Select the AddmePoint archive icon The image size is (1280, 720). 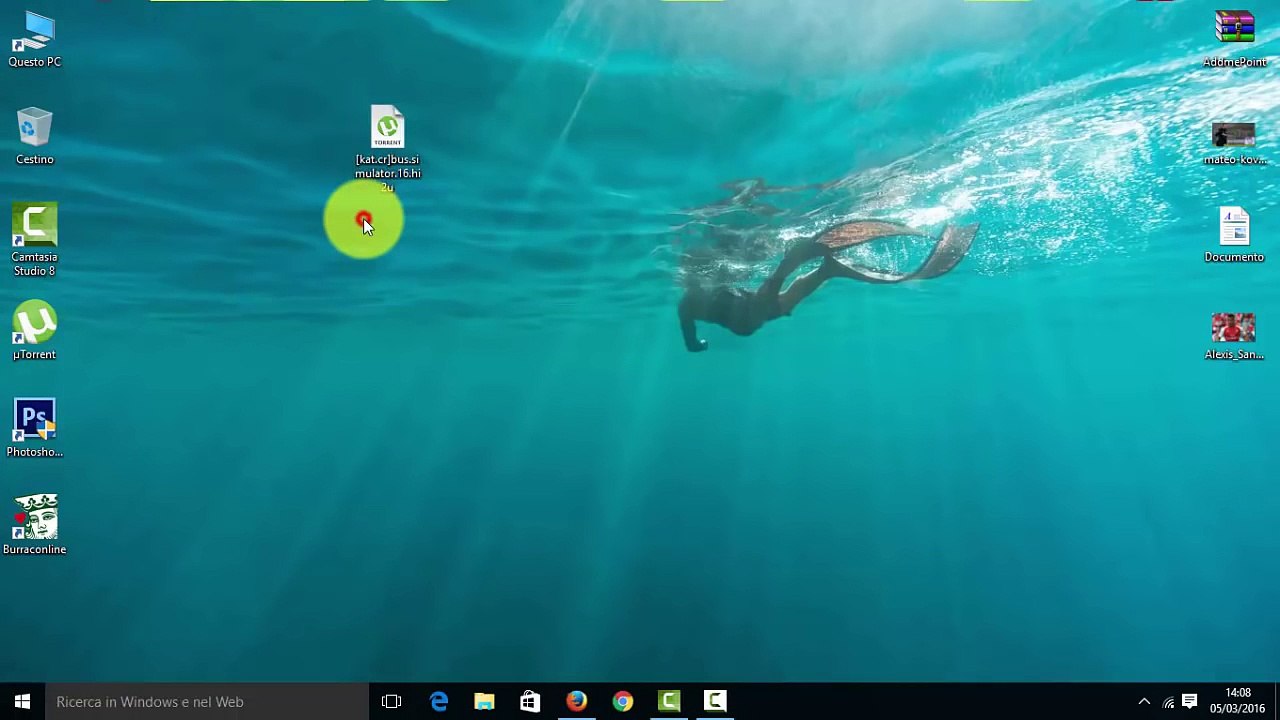[x=1234, y=40]
